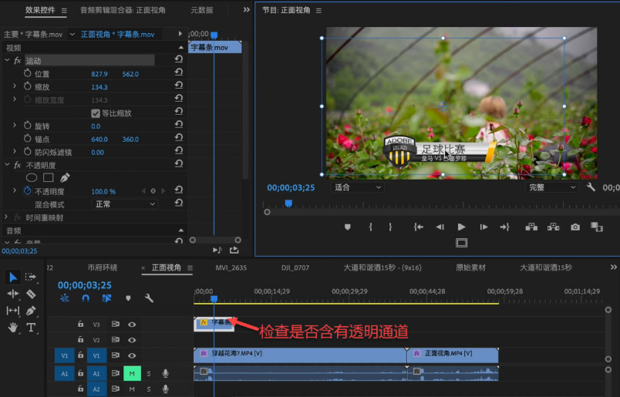Expand Time Remapping 时间重映射

click(x=6, y=217)
